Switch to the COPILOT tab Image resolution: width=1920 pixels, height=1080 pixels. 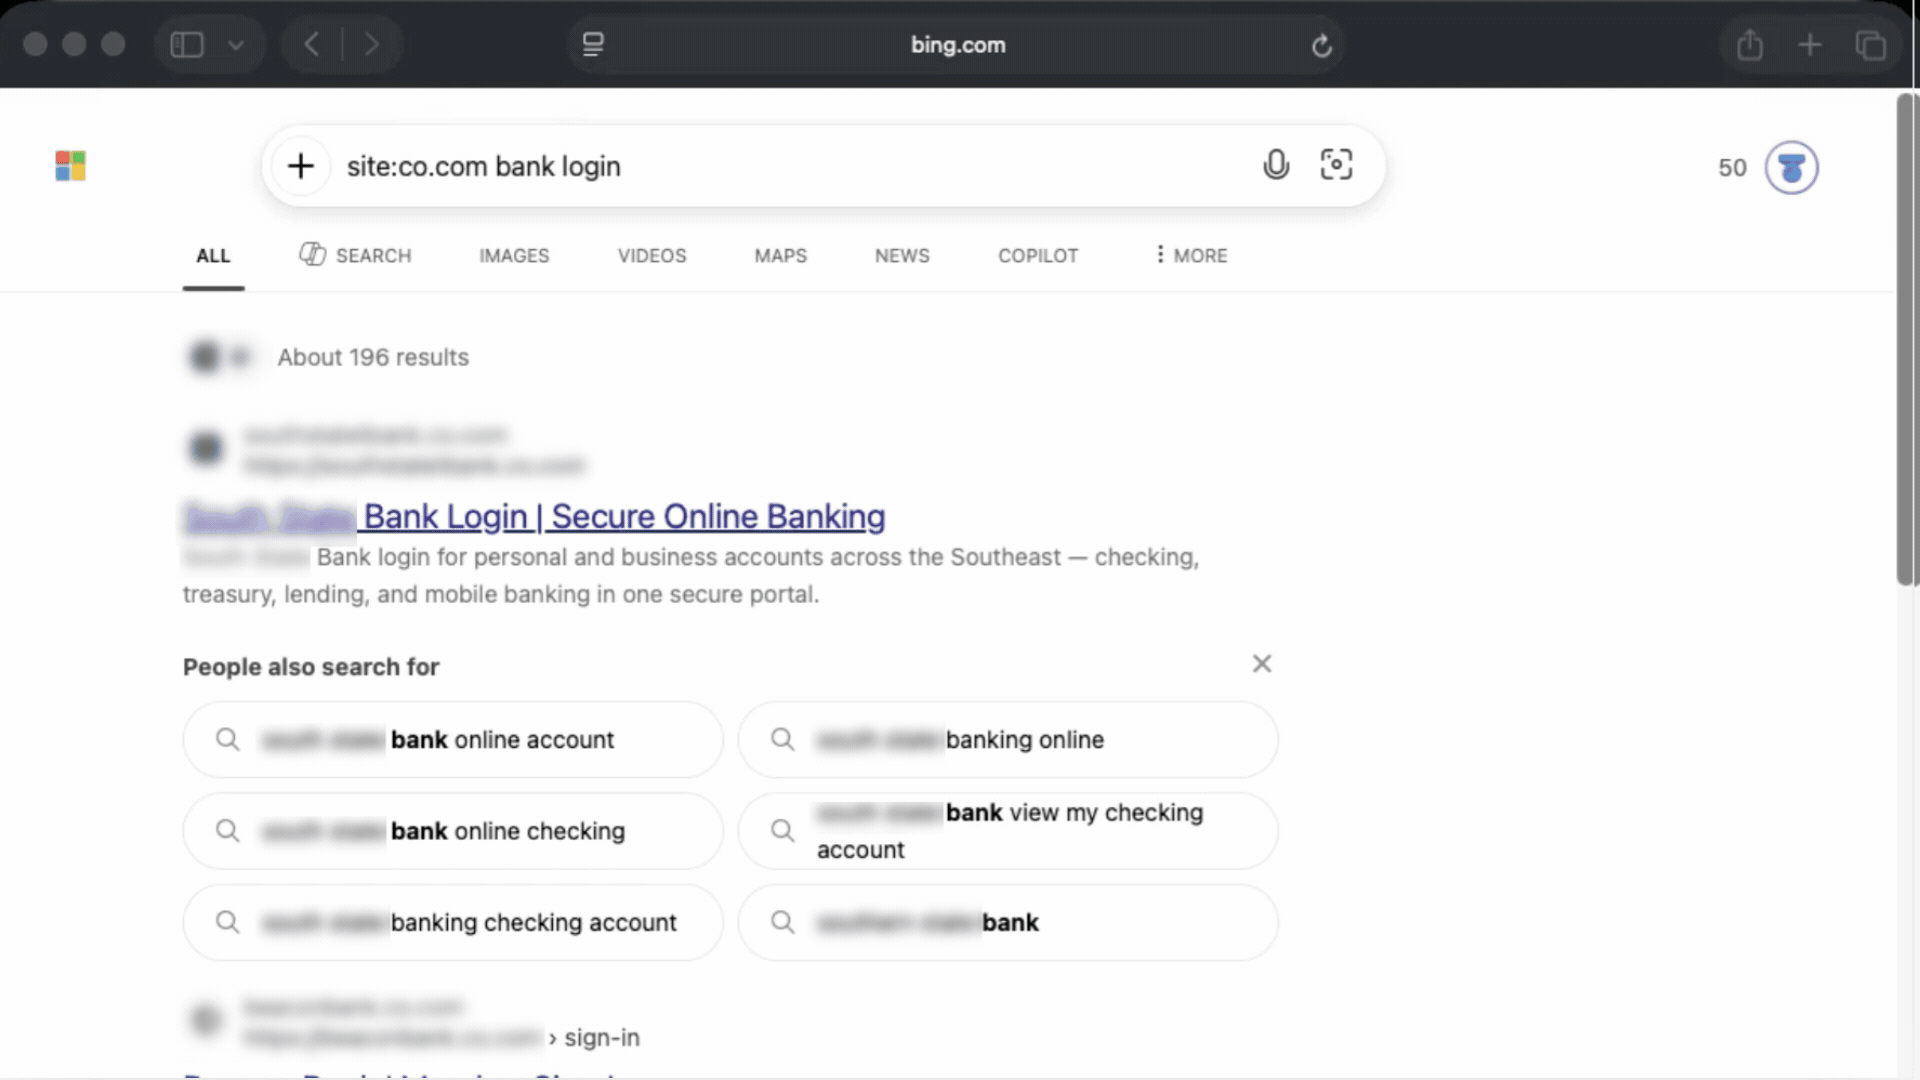1038,256
